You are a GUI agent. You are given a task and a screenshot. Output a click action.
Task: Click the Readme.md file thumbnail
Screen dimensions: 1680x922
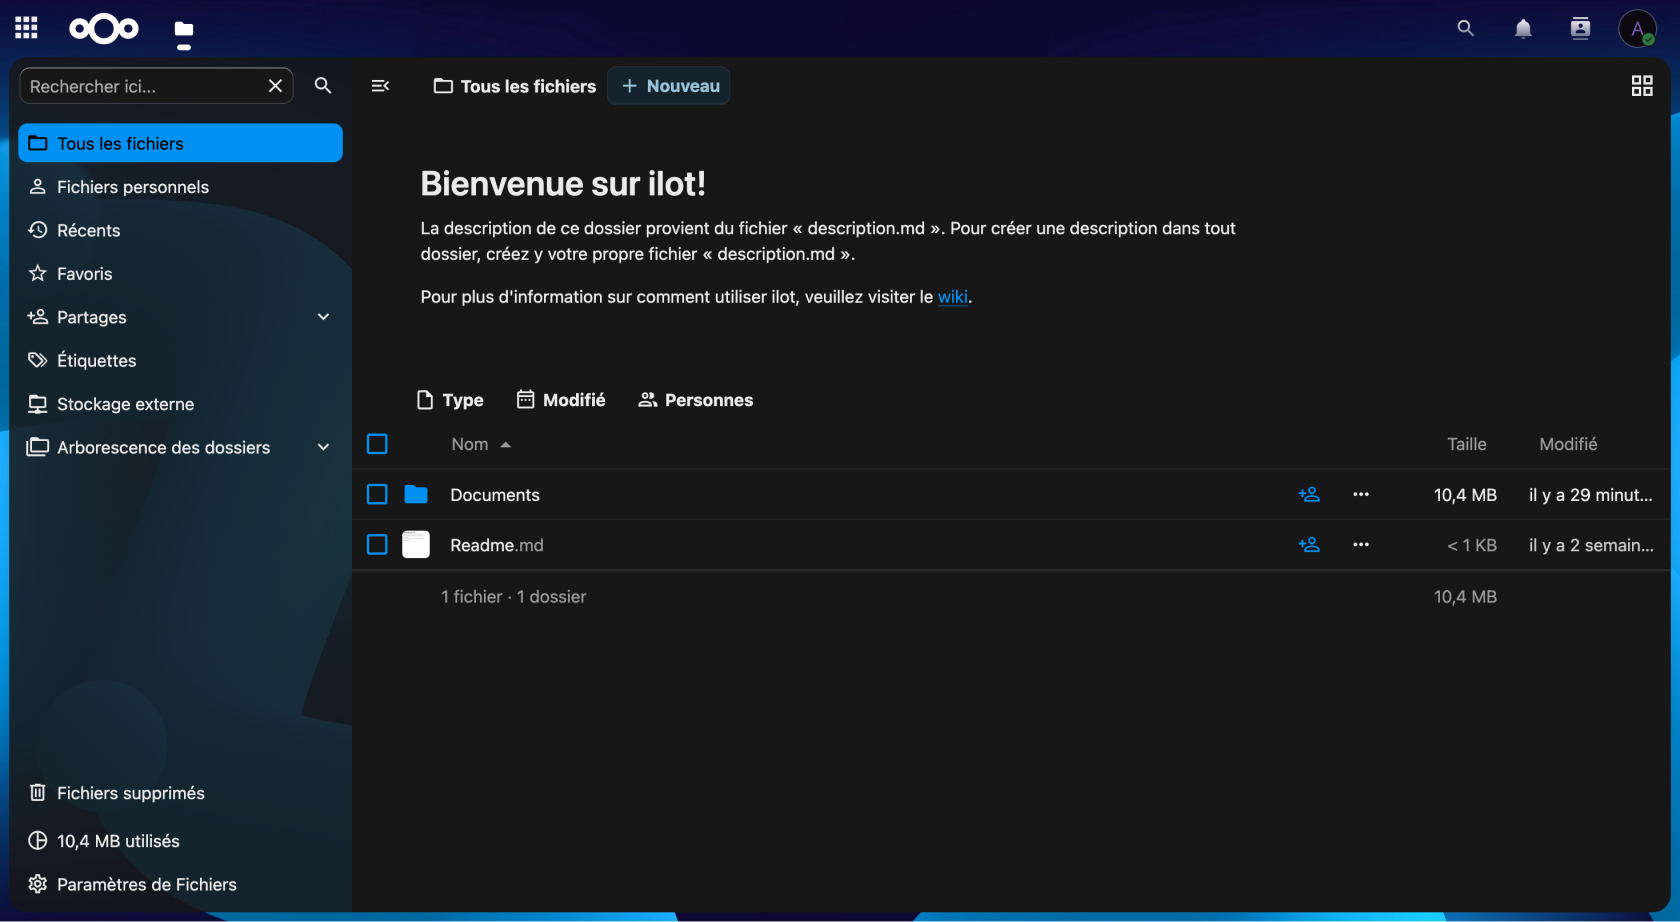tap(416, 545)
